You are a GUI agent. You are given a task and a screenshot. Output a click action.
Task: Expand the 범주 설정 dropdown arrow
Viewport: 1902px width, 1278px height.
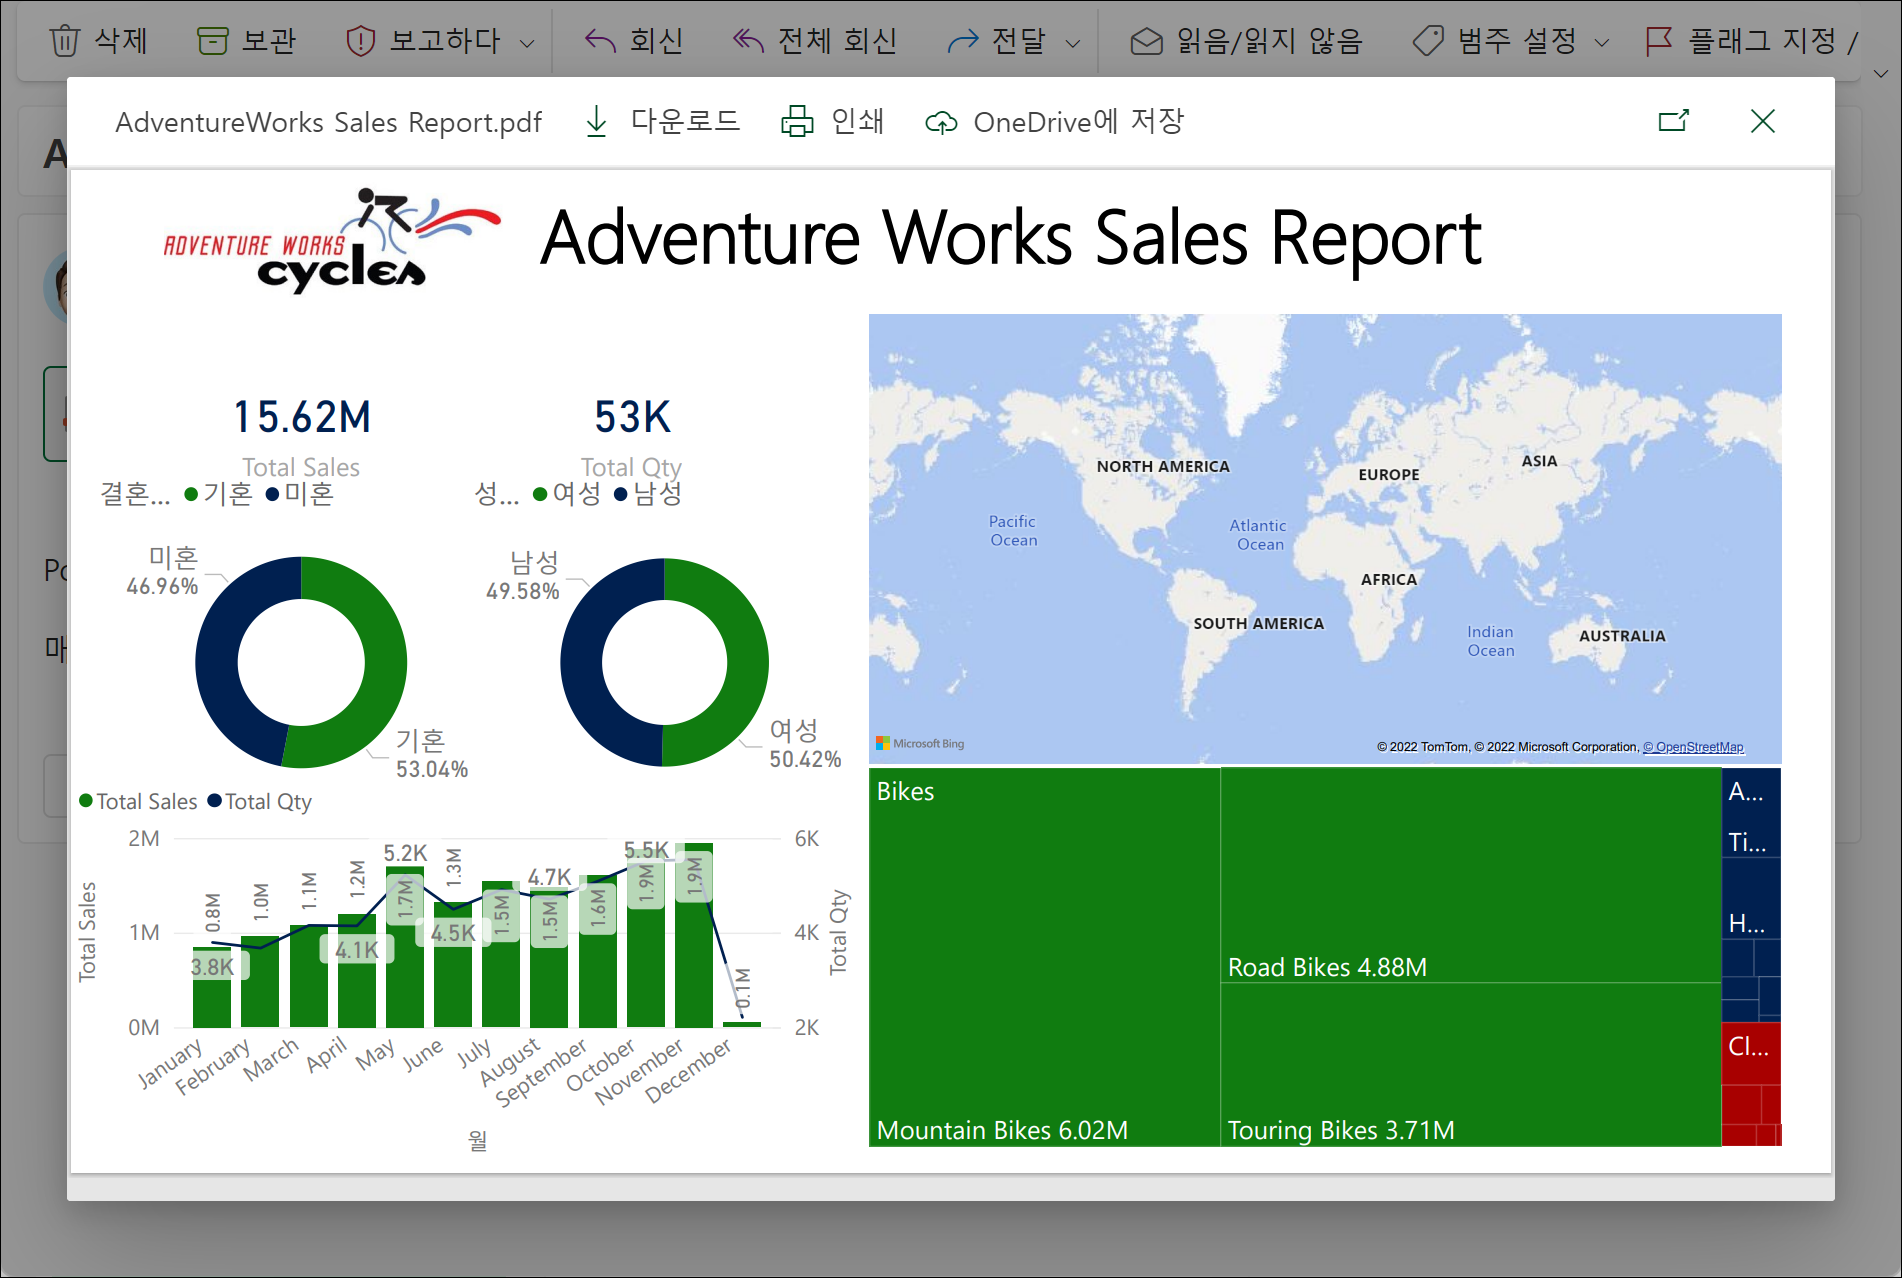(x=1602, y=43)
